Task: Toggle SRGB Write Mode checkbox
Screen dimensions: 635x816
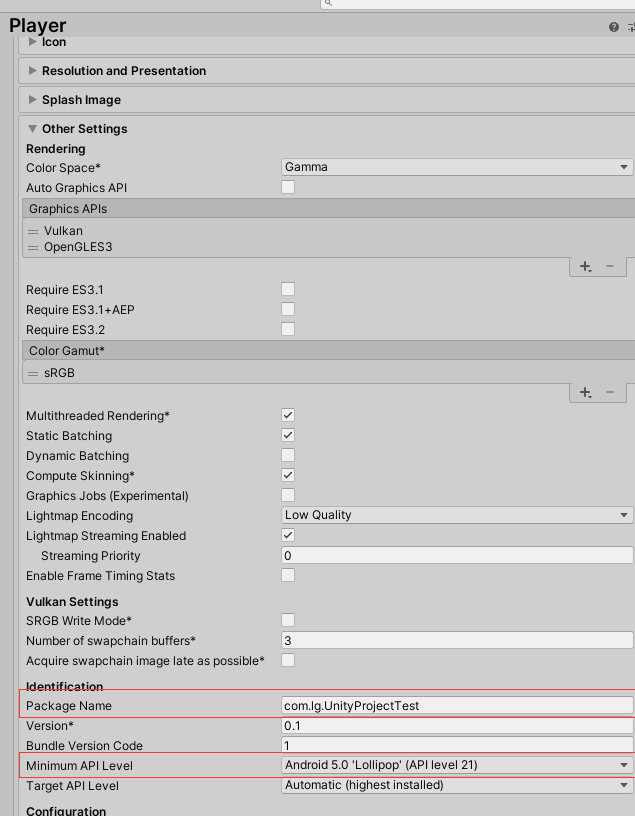Action: click(x=288, y=620)
